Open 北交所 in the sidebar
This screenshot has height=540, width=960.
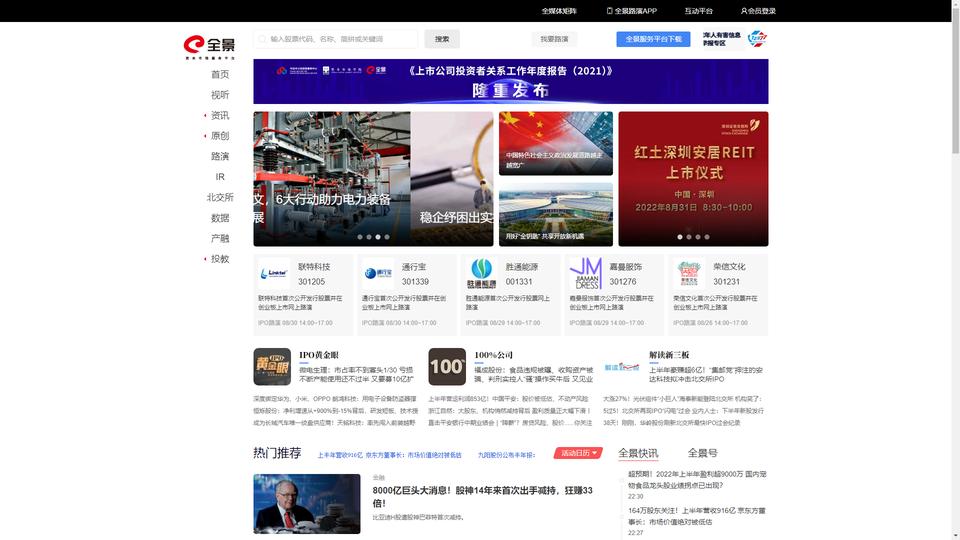[x=220, y=197]
